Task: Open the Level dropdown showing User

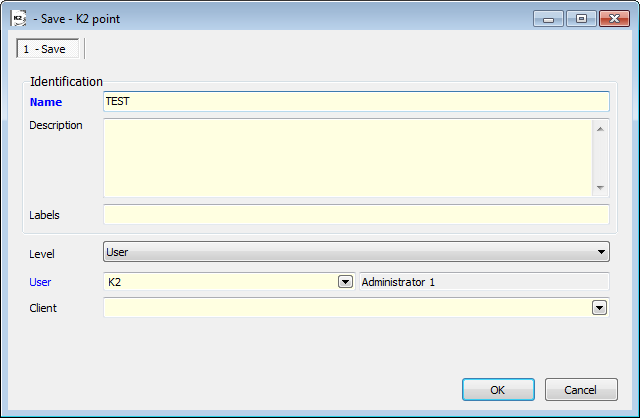Action: [356, 251]
